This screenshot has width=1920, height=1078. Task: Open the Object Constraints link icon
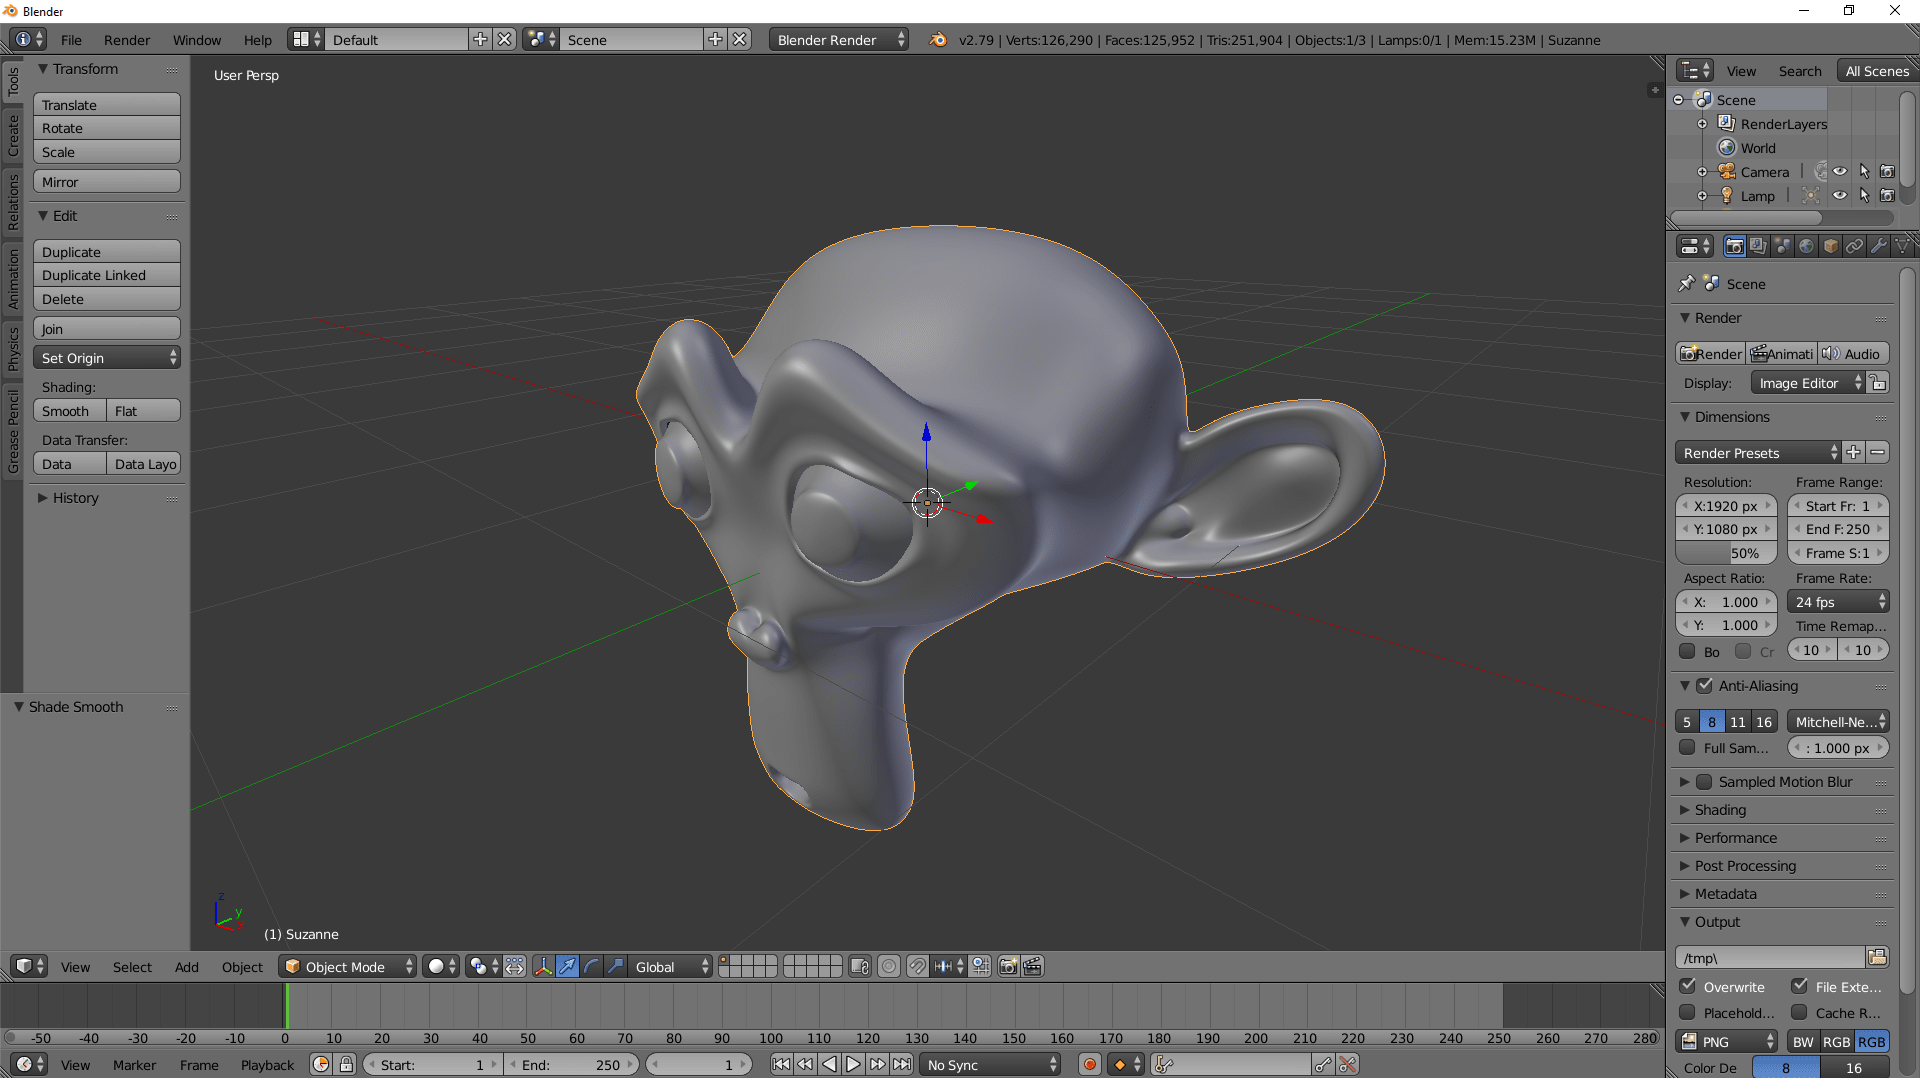(x=1855, y=246)
